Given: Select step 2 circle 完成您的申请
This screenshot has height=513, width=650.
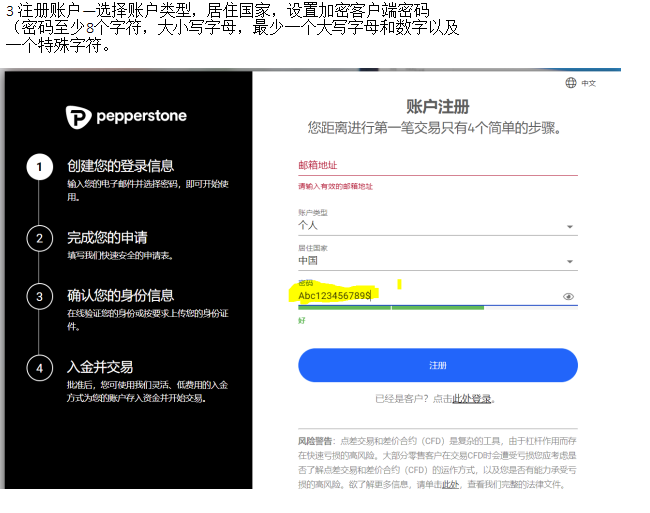Looking at the screenshot, I should point(39,238).
